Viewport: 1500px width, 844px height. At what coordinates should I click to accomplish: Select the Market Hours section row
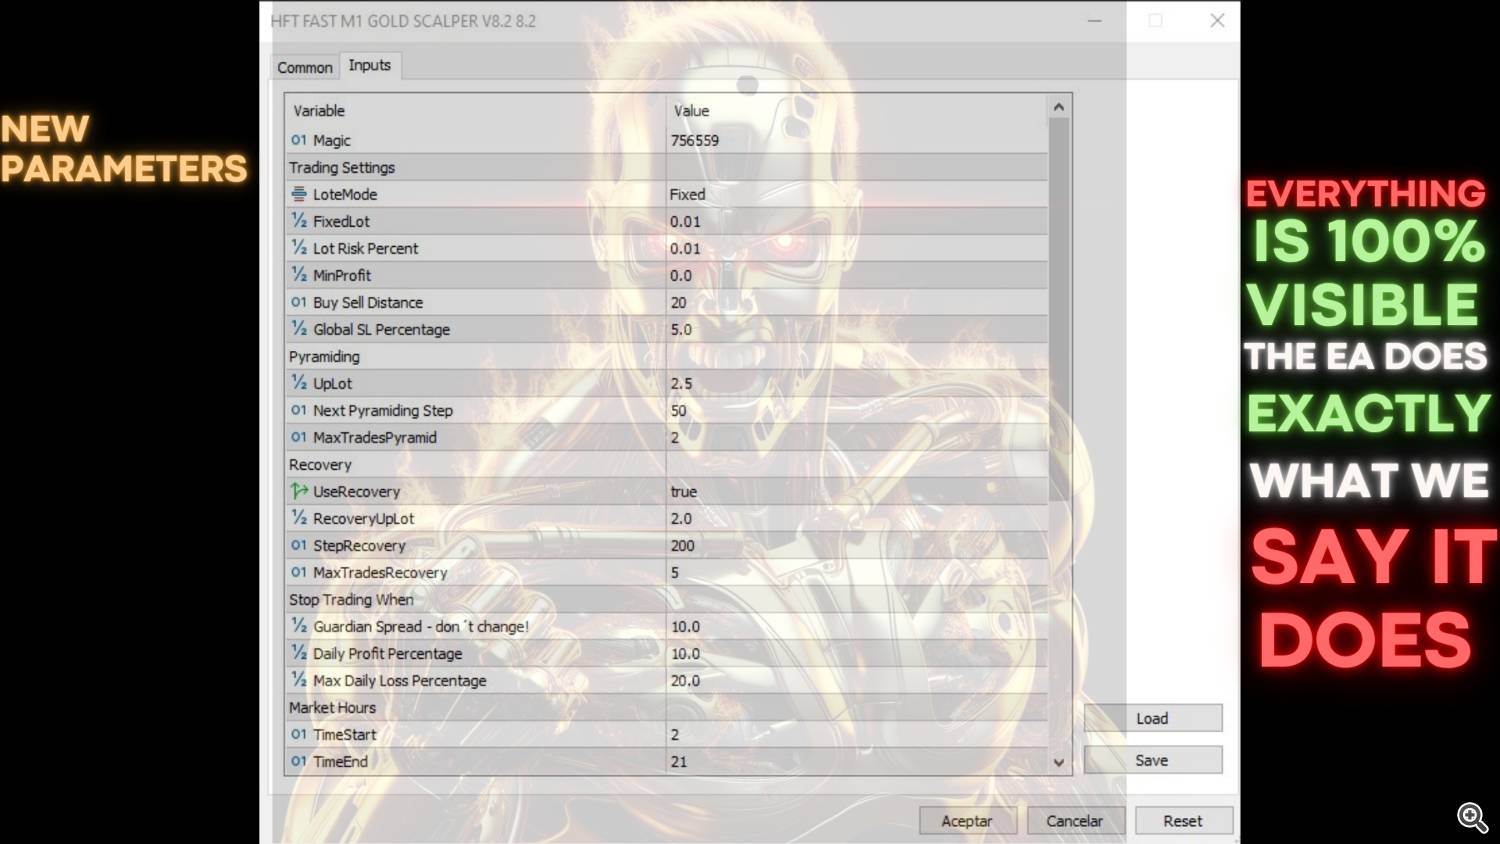coord(667,707)
